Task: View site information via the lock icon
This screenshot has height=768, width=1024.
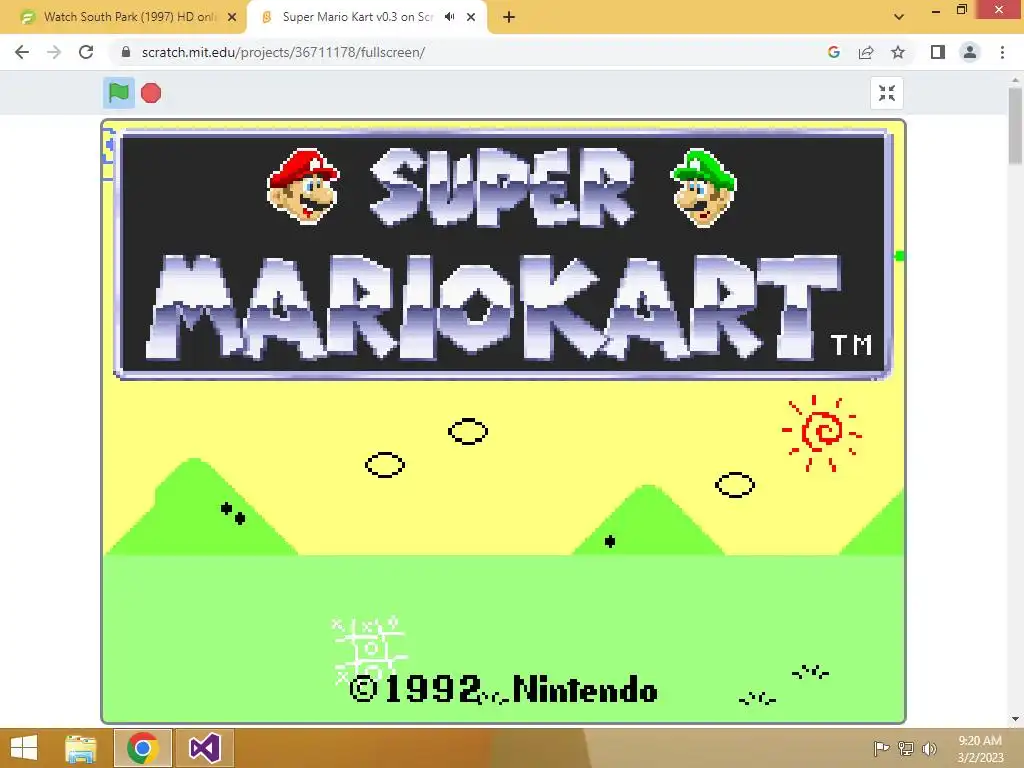Action: 126,52
